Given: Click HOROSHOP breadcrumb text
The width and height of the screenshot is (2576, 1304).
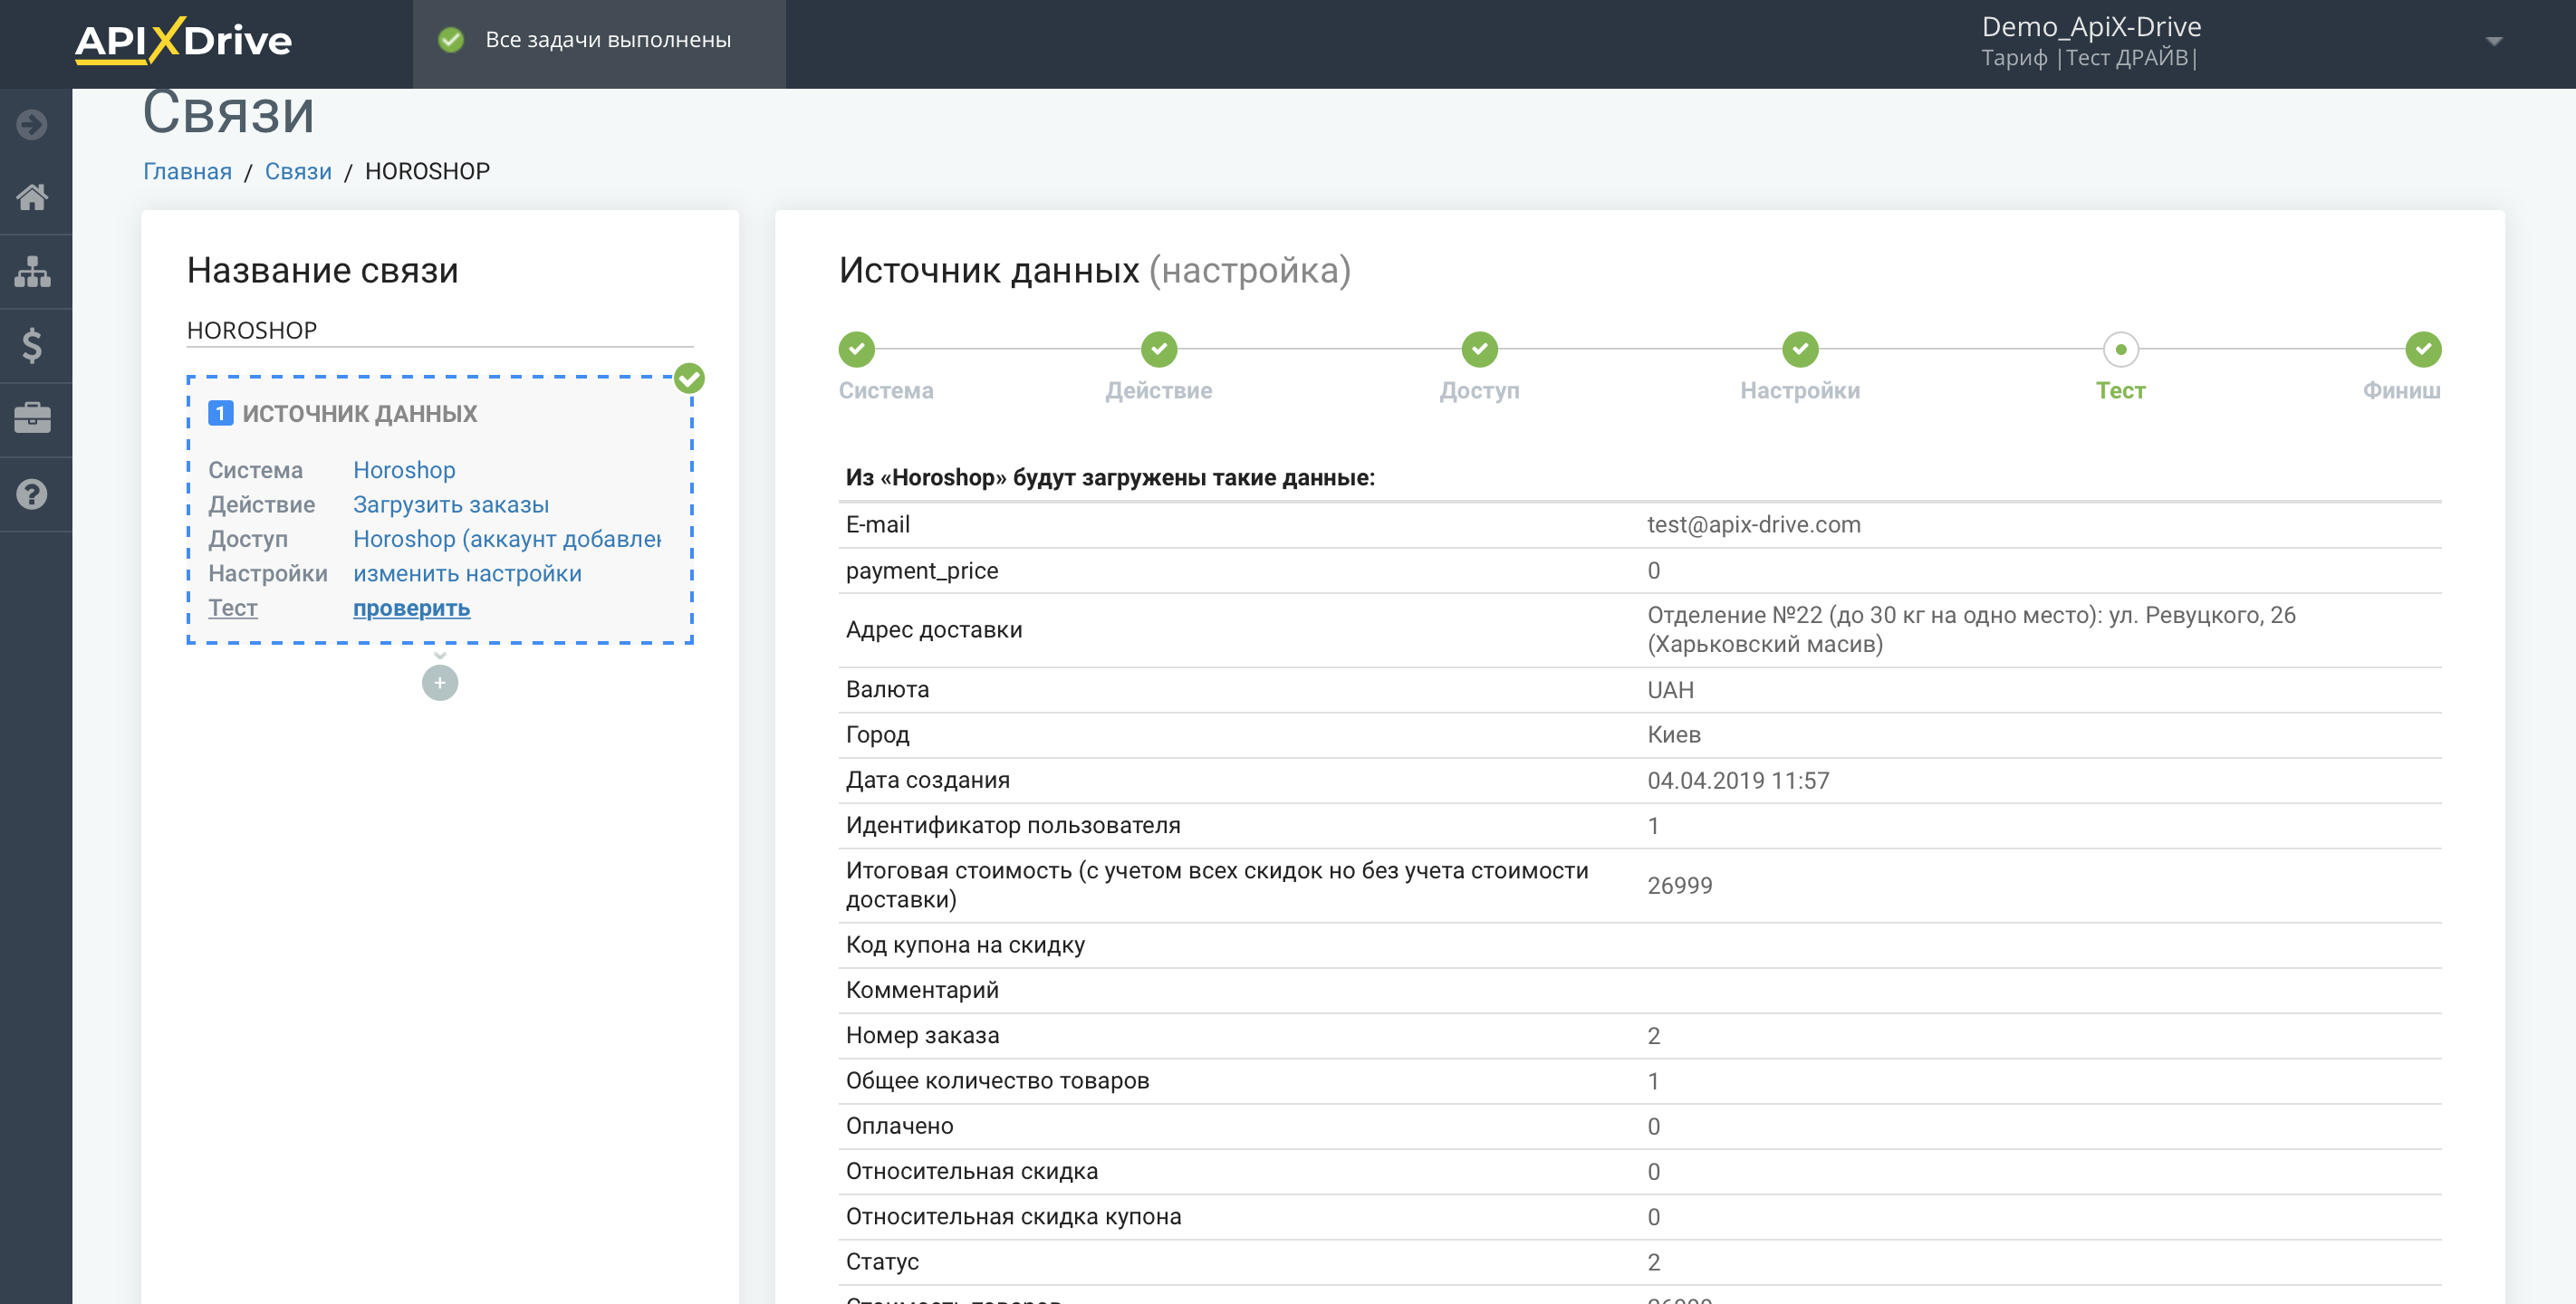Looking at the screenshot, I should (427, 171).
